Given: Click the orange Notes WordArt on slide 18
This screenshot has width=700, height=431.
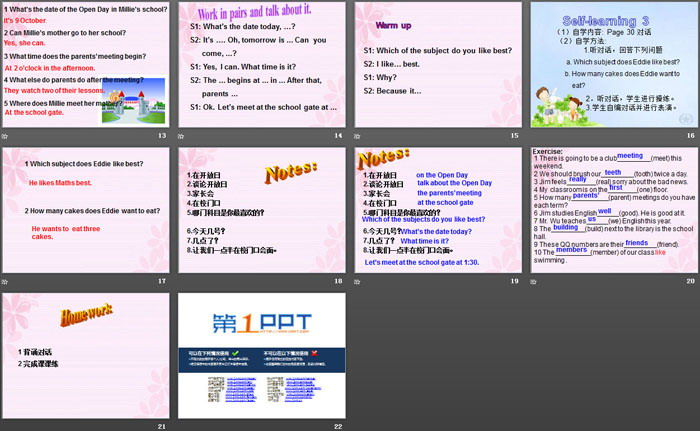Looking at the screenshot, I should (290, 176).
